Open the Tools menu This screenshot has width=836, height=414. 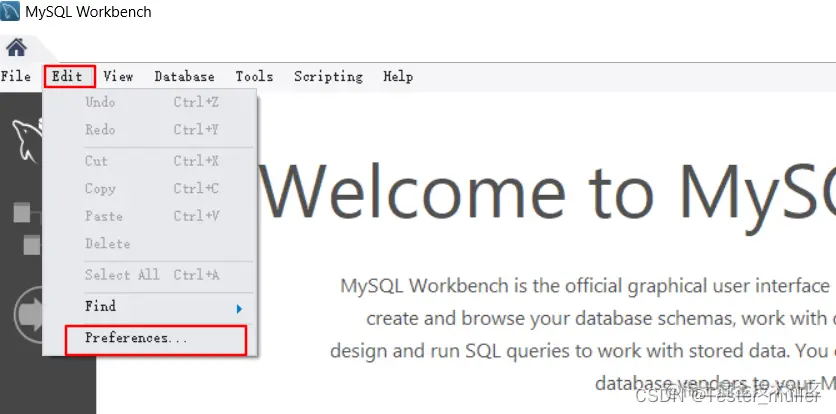(254, 77)
